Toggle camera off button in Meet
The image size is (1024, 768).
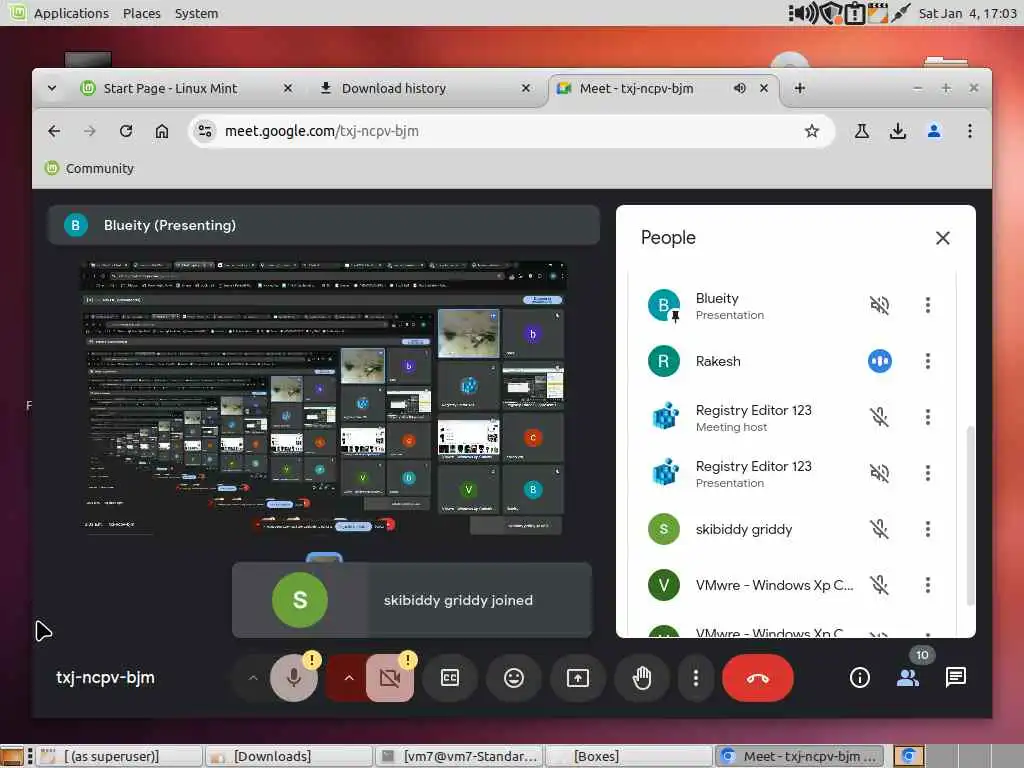(x=390, y=678)
